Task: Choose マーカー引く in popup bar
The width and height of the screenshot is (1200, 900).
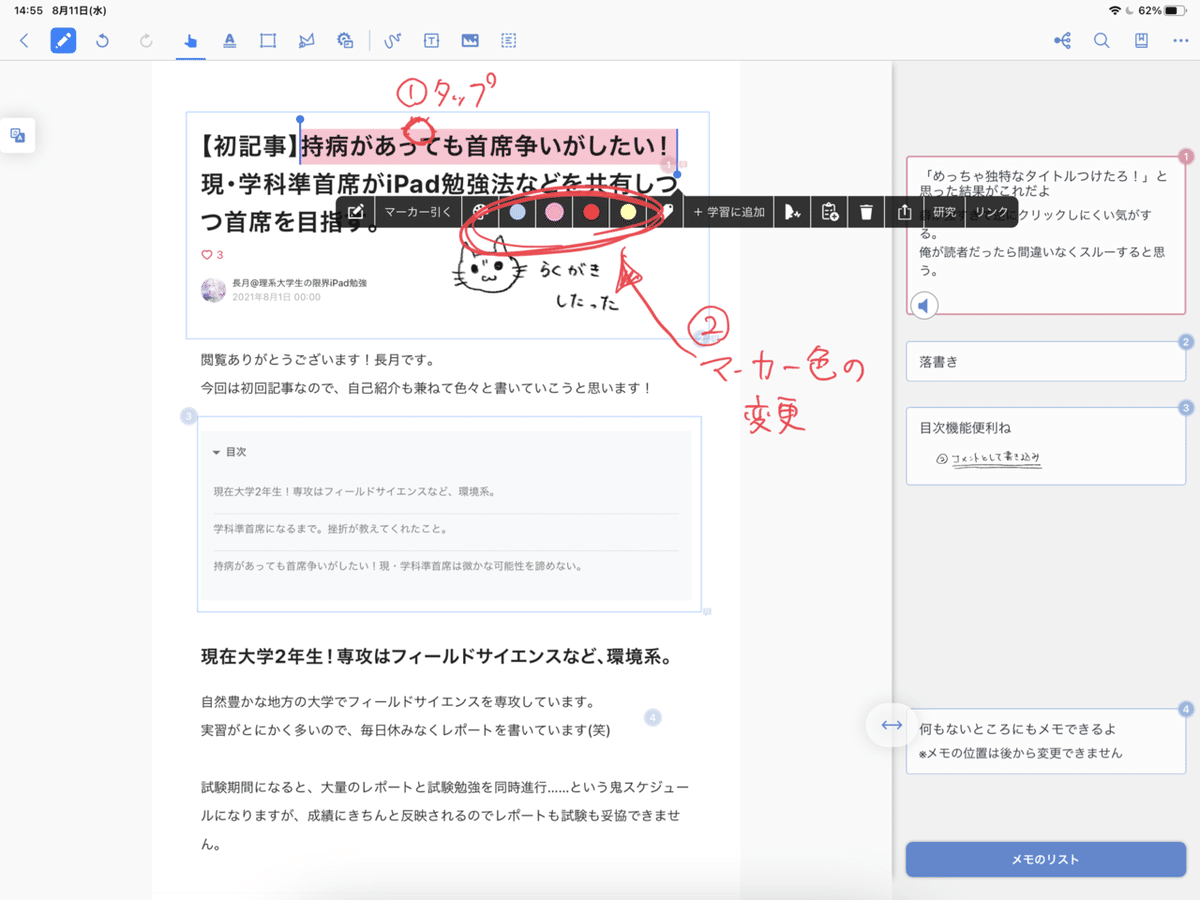Action: pos(418,212)
